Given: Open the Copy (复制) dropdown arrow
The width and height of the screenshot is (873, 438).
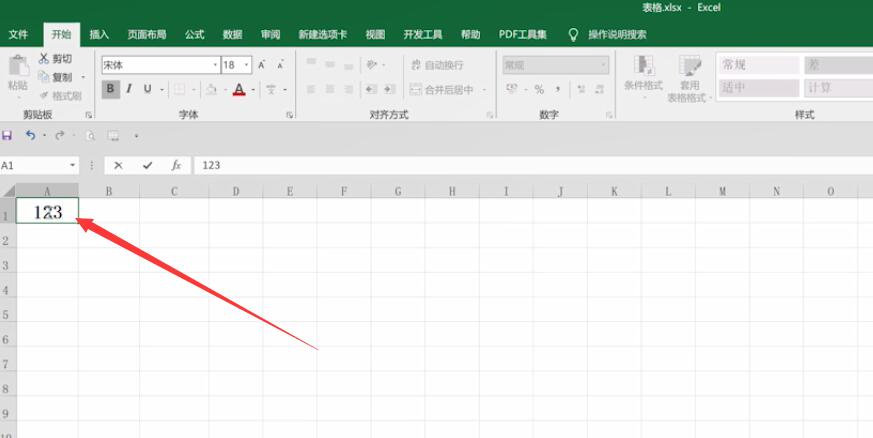Looking at the screenshot, I should point(84,77).
